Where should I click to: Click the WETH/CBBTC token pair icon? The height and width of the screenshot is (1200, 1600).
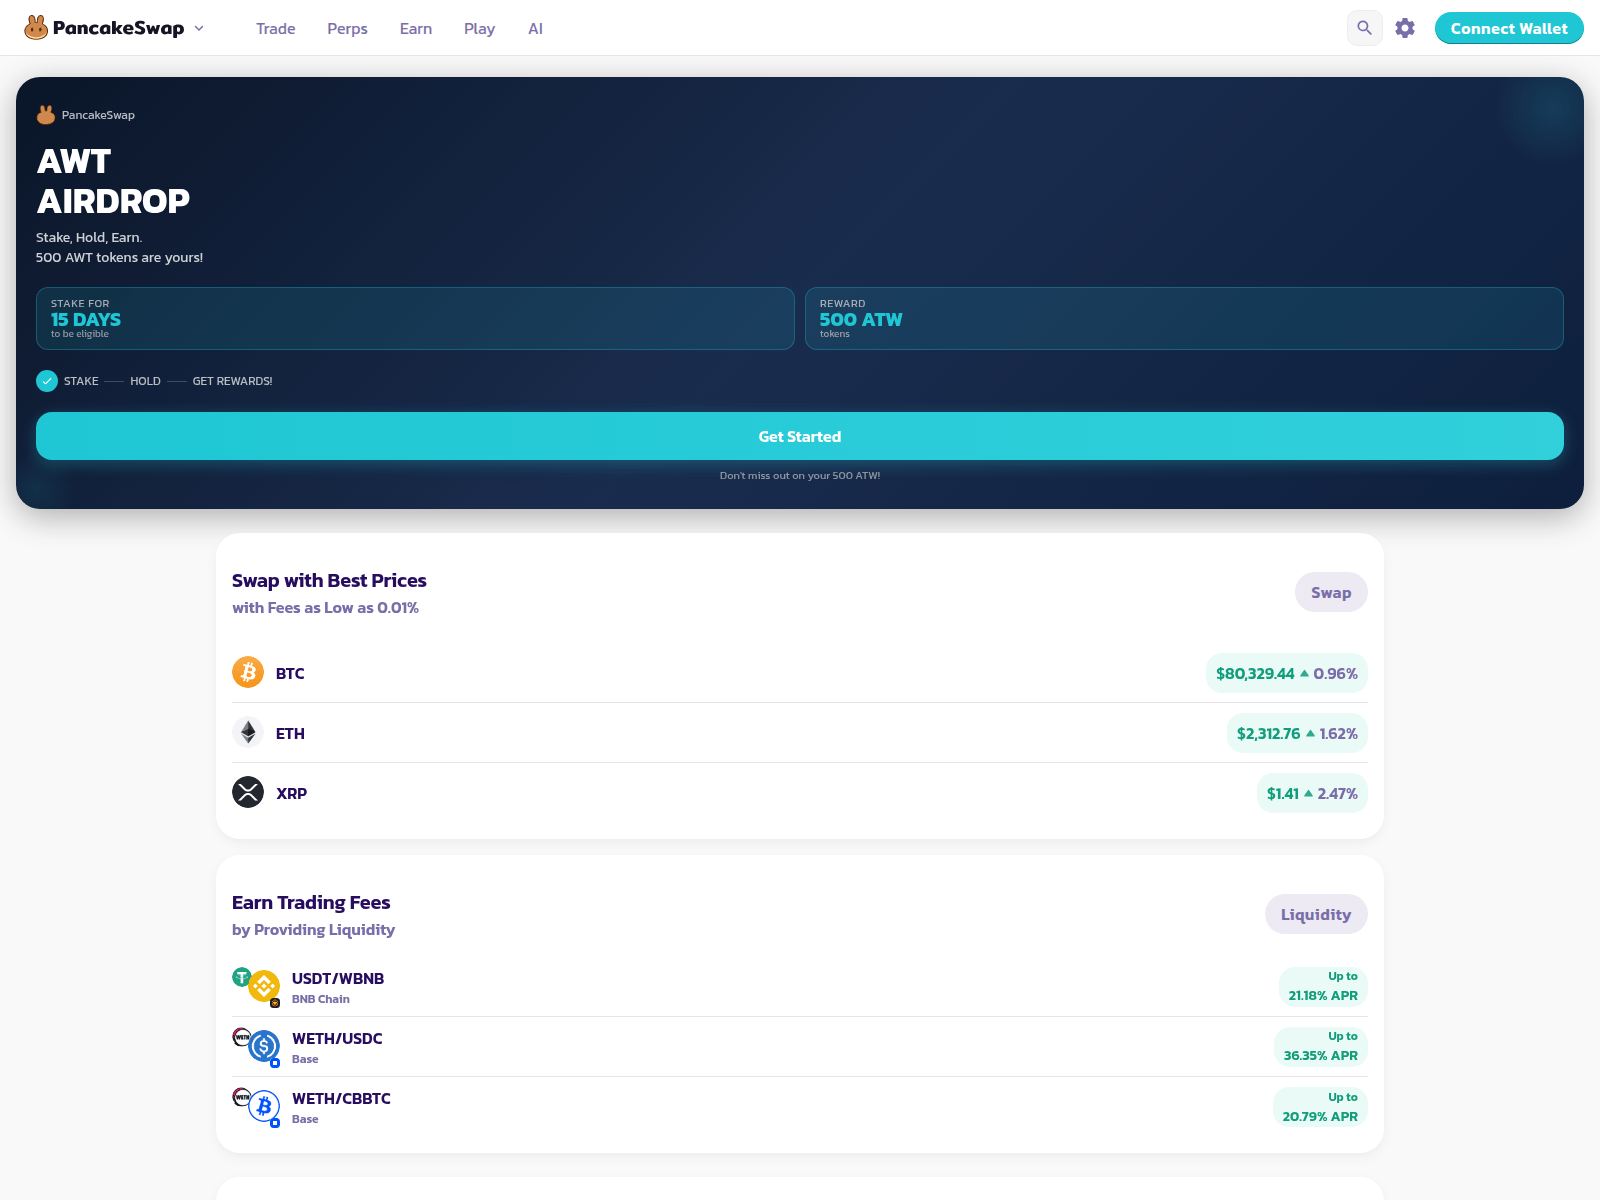pos(257,1106)
